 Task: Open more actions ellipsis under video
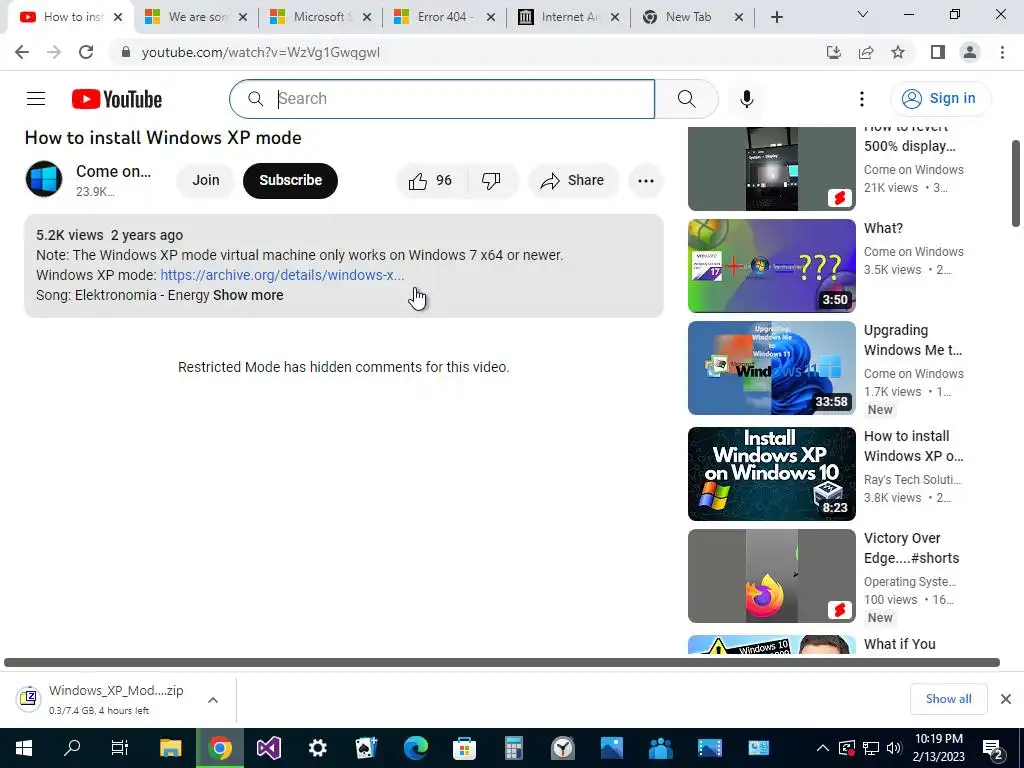pyautogui.click(x=645, y=181)
